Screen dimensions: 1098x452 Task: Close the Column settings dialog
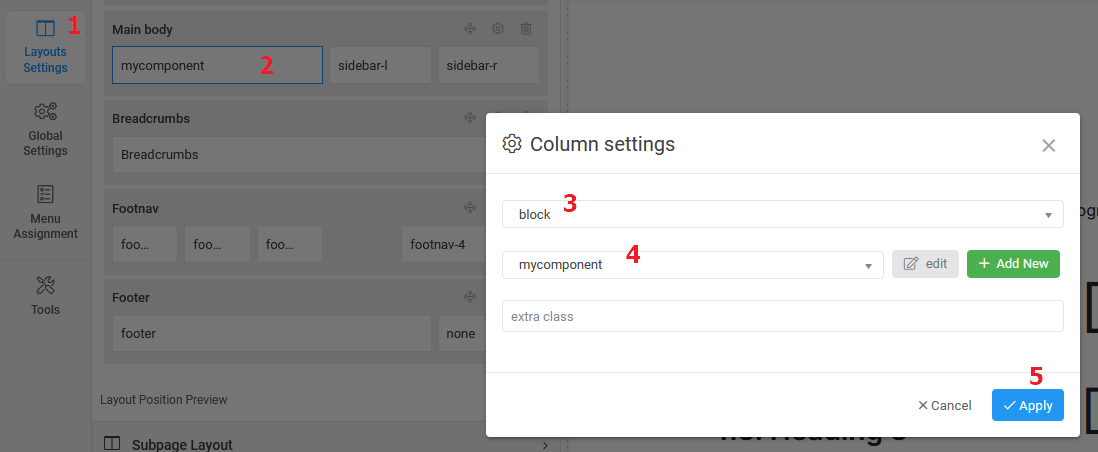point(1048,145)
